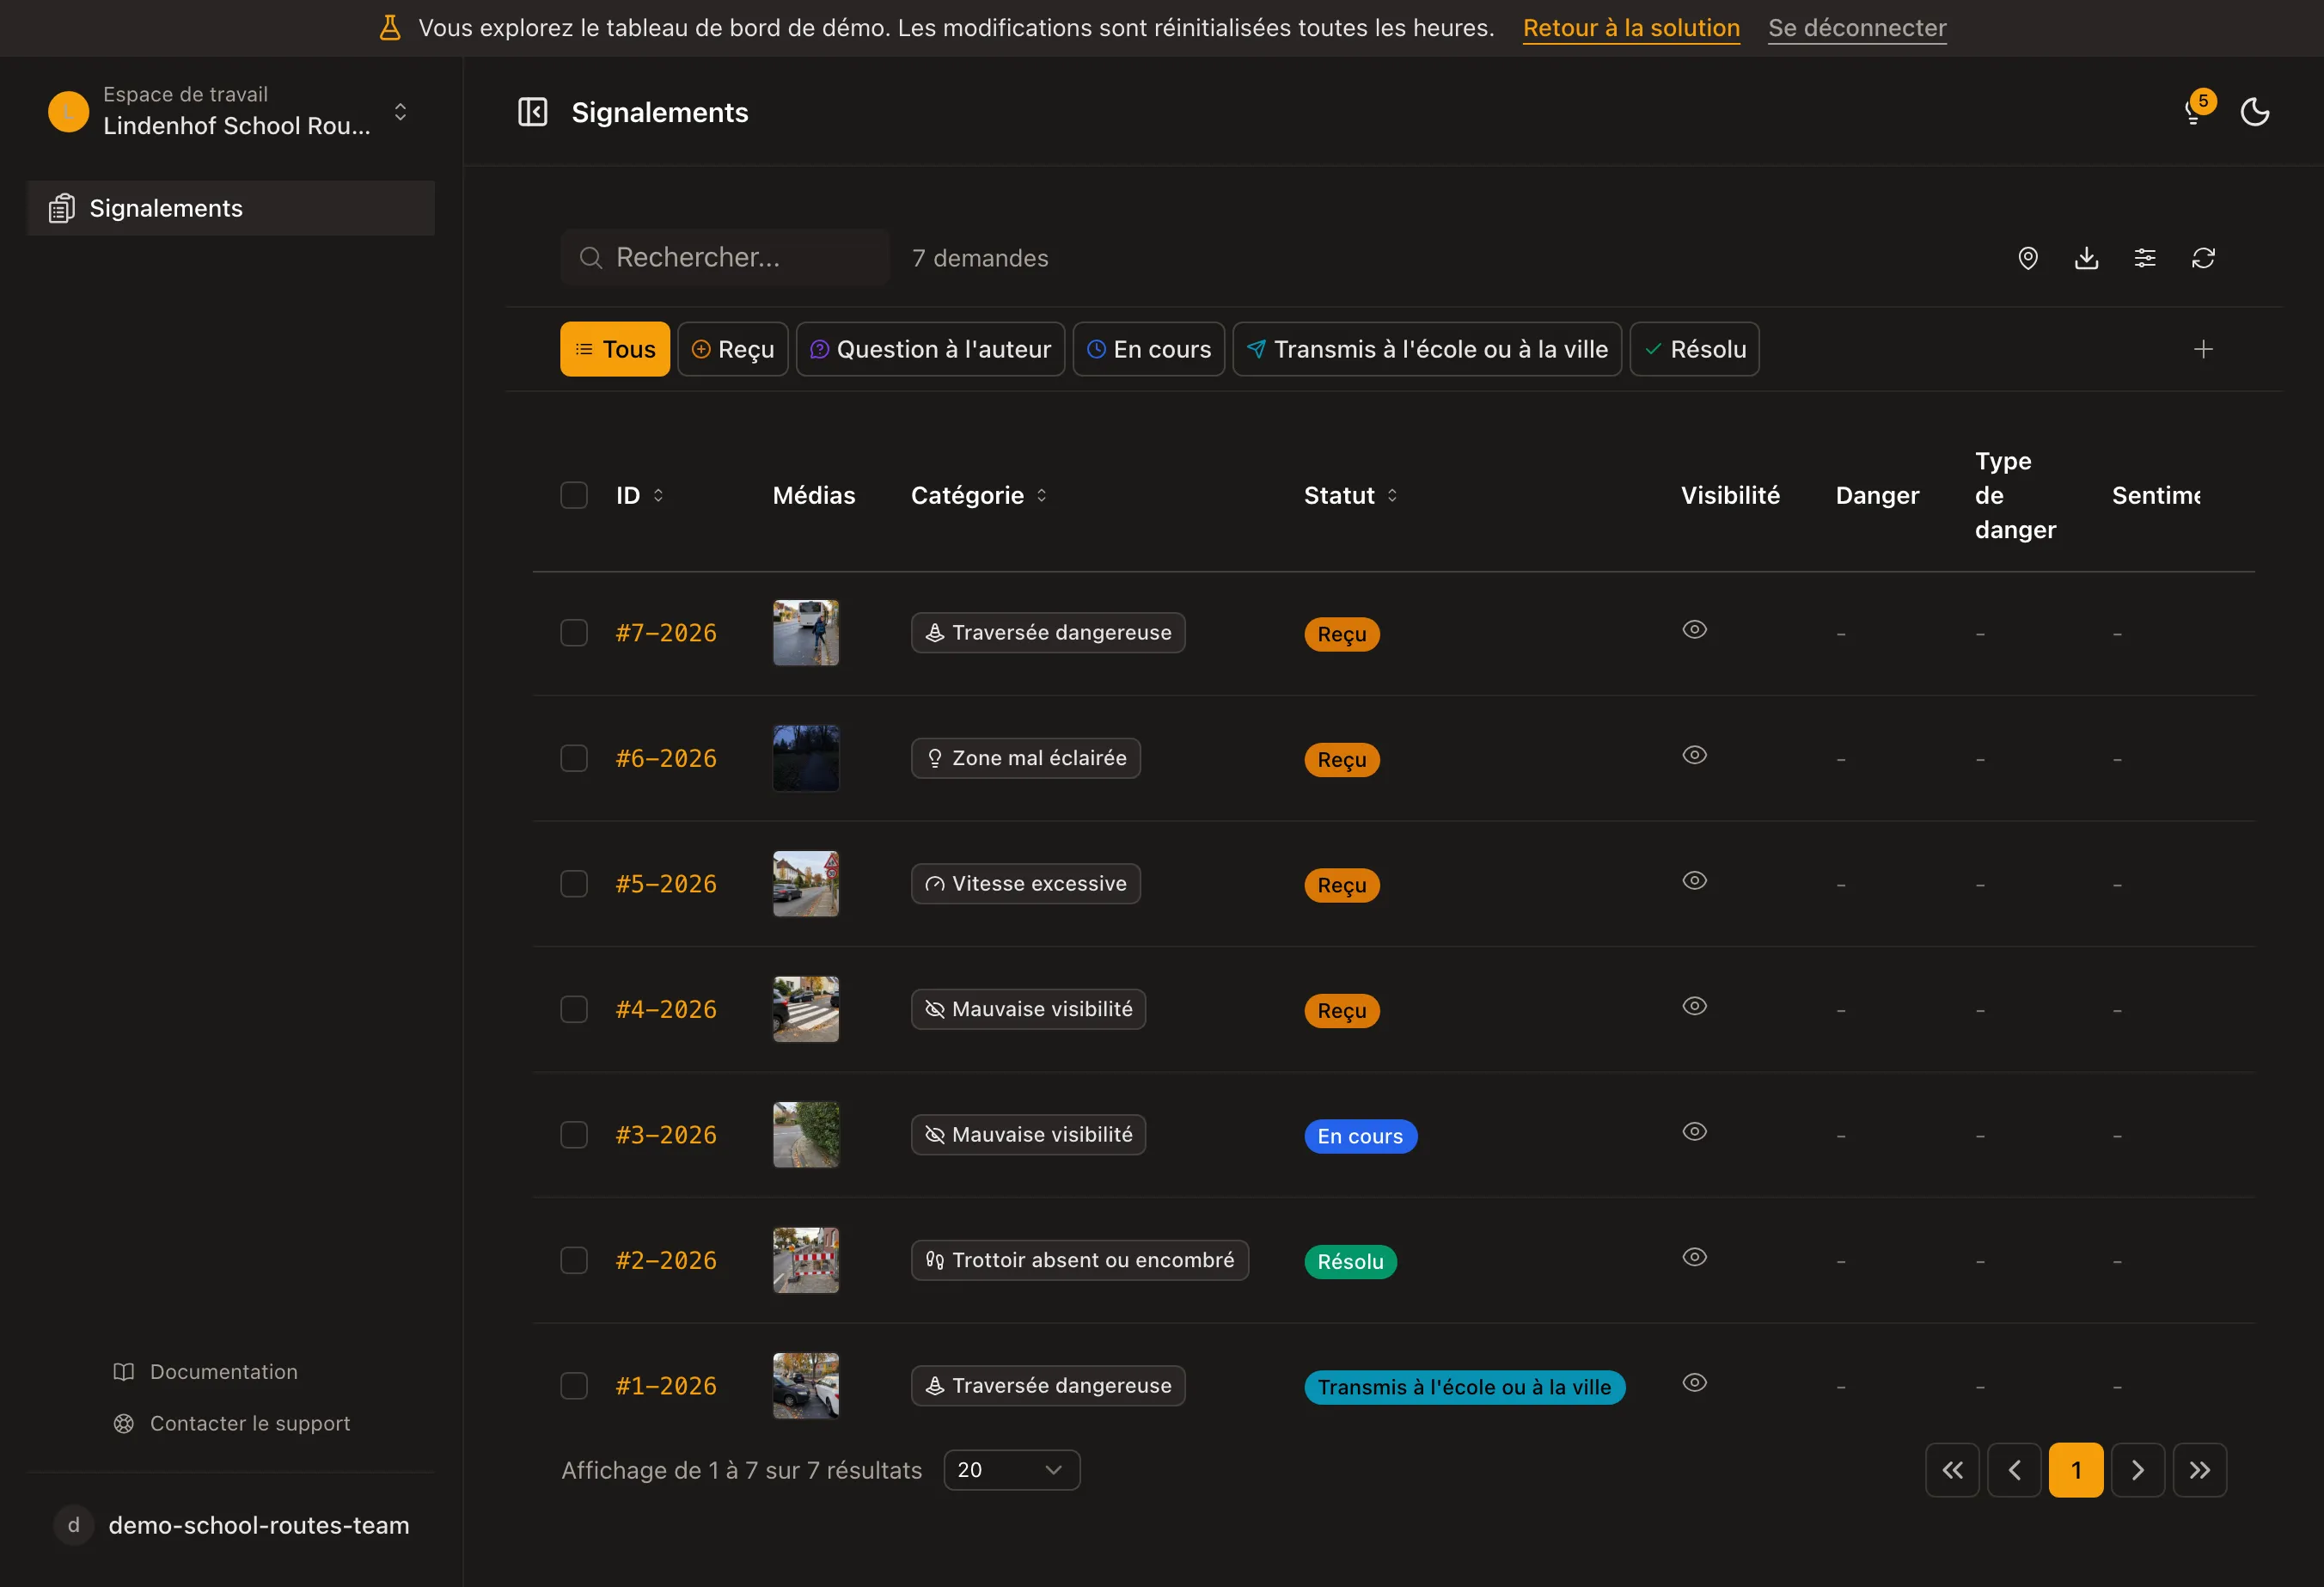
Task: Sort by Catégorie column
Action: [979, 495]
